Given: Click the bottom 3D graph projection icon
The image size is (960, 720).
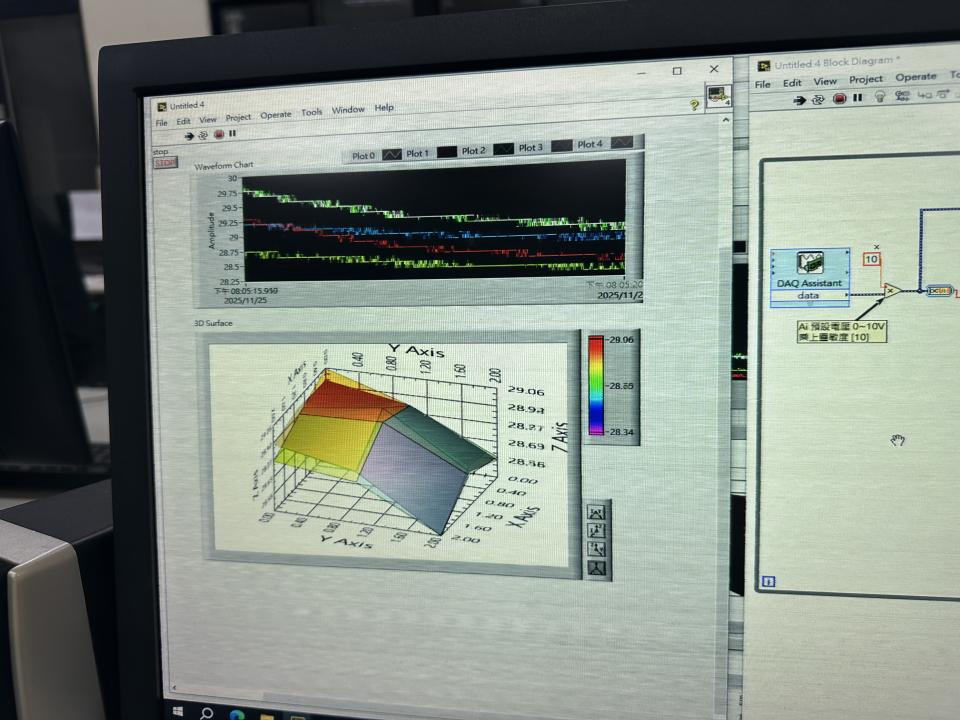Looking at the screenshot, I should tap(597, 569).
